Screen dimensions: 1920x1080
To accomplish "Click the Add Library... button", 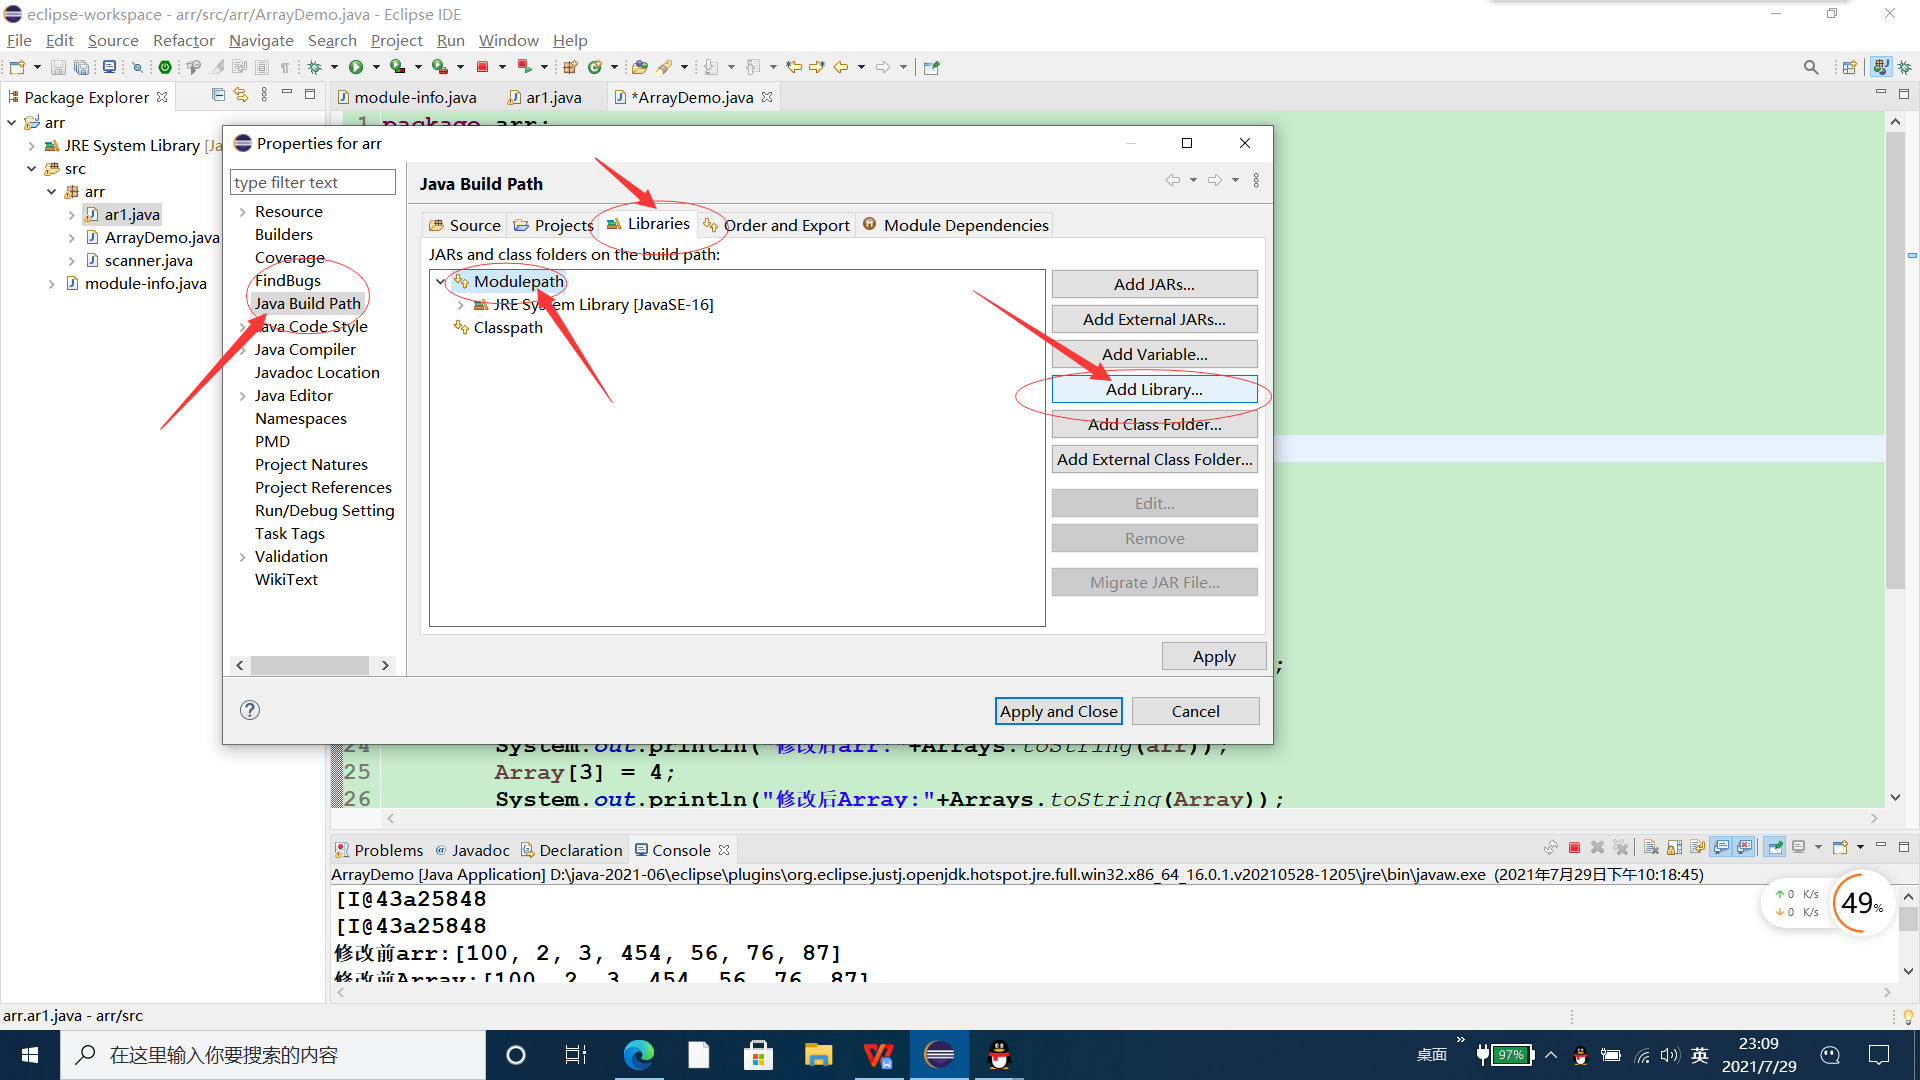I will (x=1154, y=389).
